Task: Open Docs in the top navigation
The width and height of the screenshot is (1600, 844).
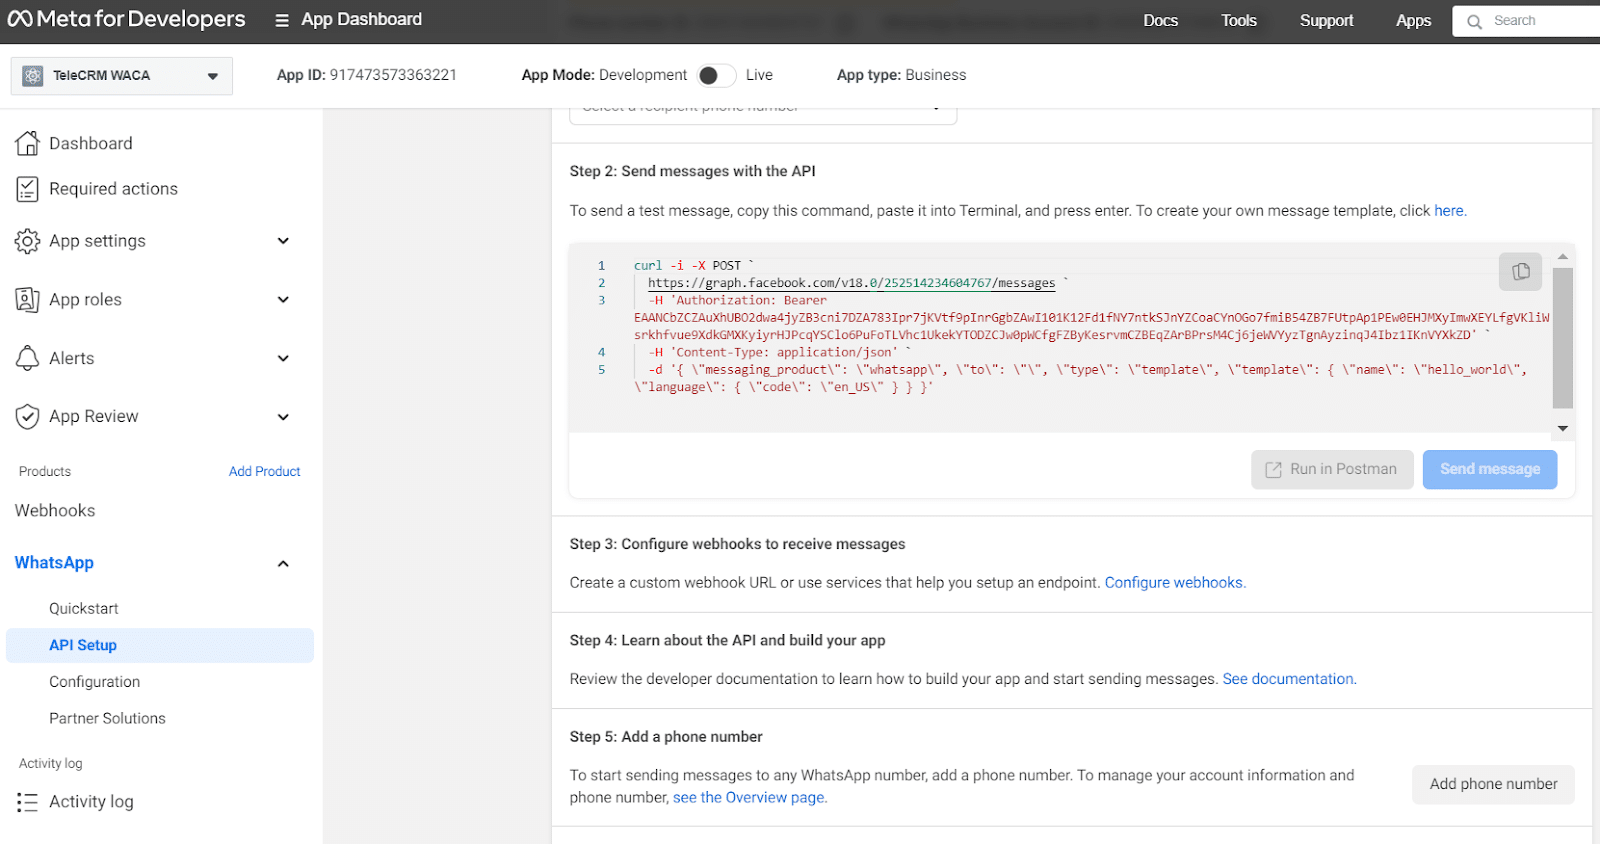Action: click(x=1160, y=20)
